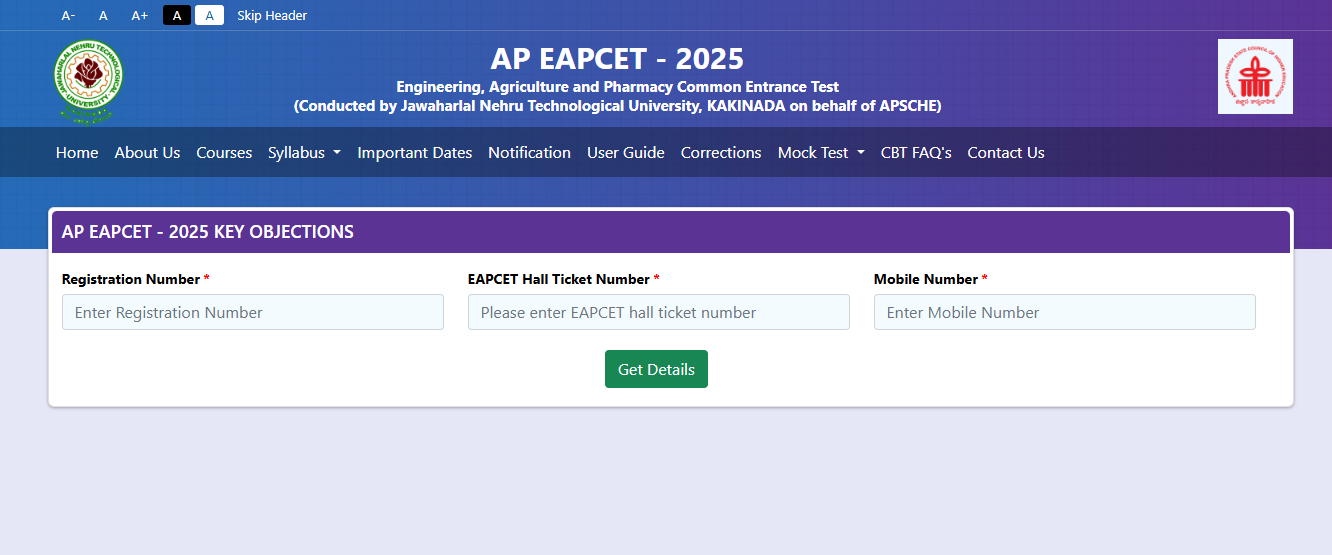The width and height of the screenshot is (1332, 555).
Task: Open the Courses menu item
Action: (224, 153)
